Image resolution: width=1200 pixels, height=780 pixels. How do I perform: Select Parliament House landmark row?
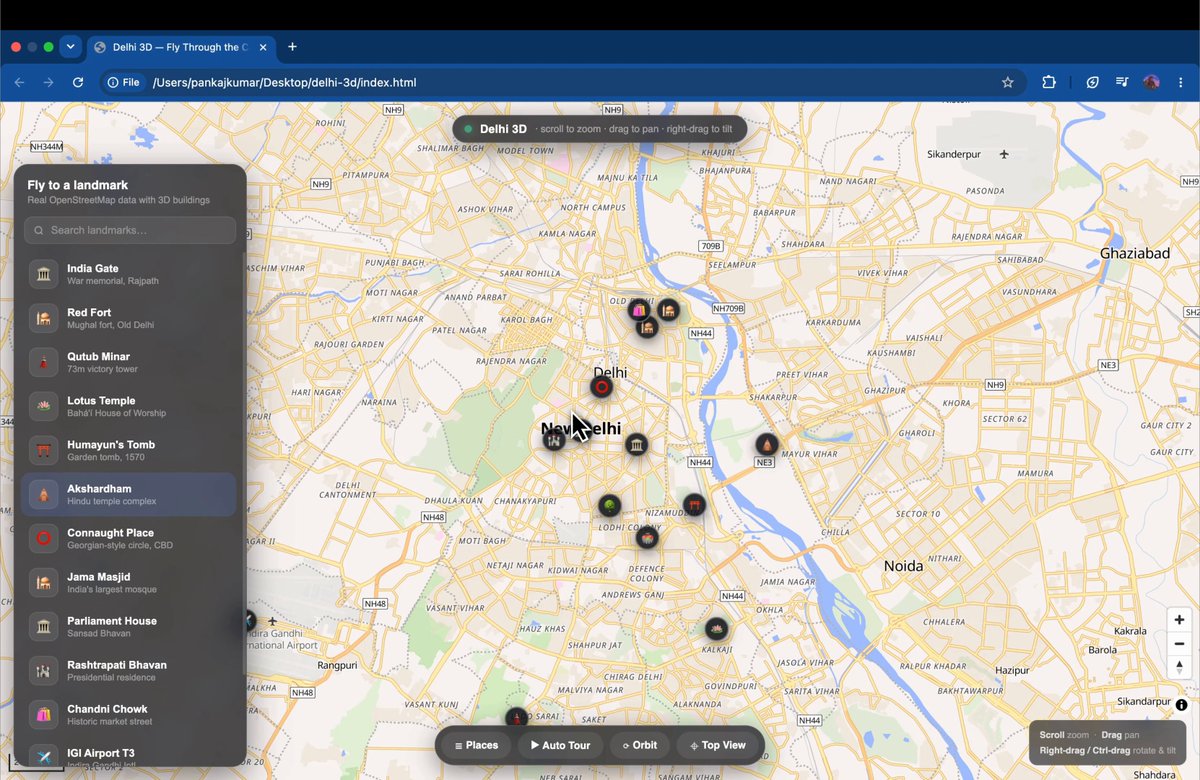129,626
